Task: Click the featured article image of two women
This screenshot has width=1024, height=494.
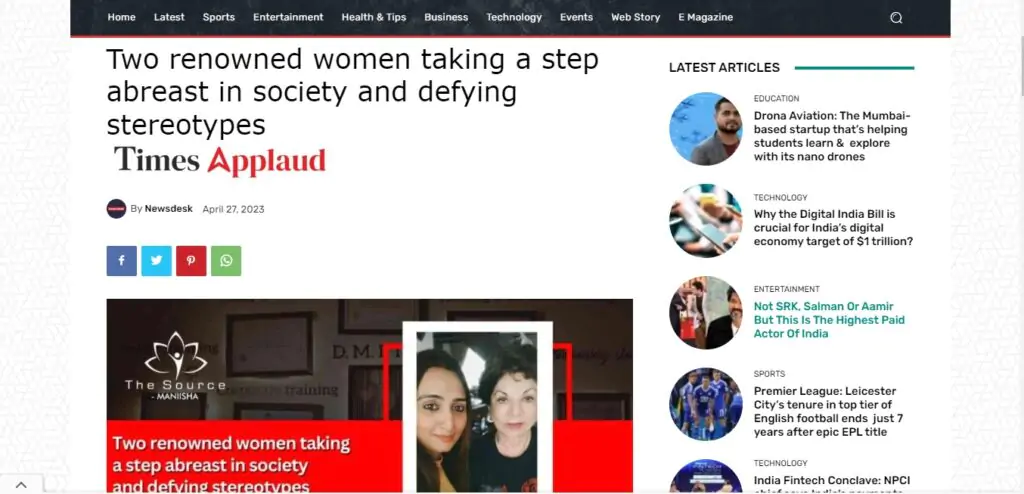Action: pyautogui.click(x=370, y=395)
